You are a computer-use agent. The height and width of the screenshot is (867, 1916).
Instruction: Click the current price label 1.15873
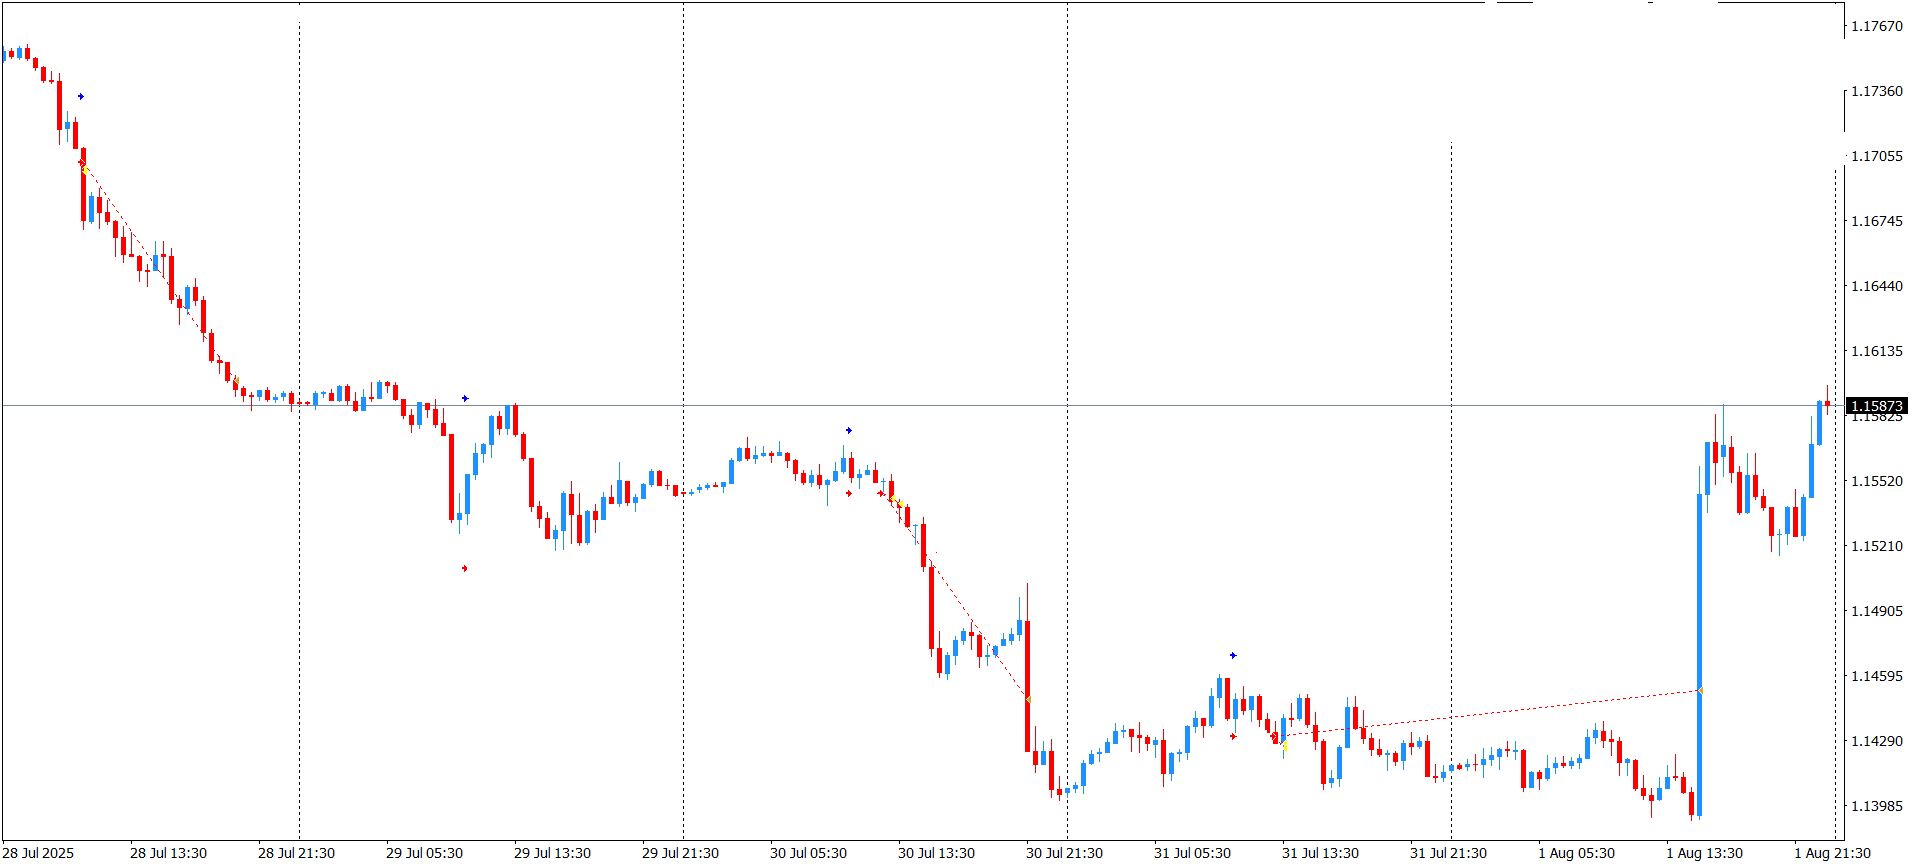click(x=1877, y=406)
